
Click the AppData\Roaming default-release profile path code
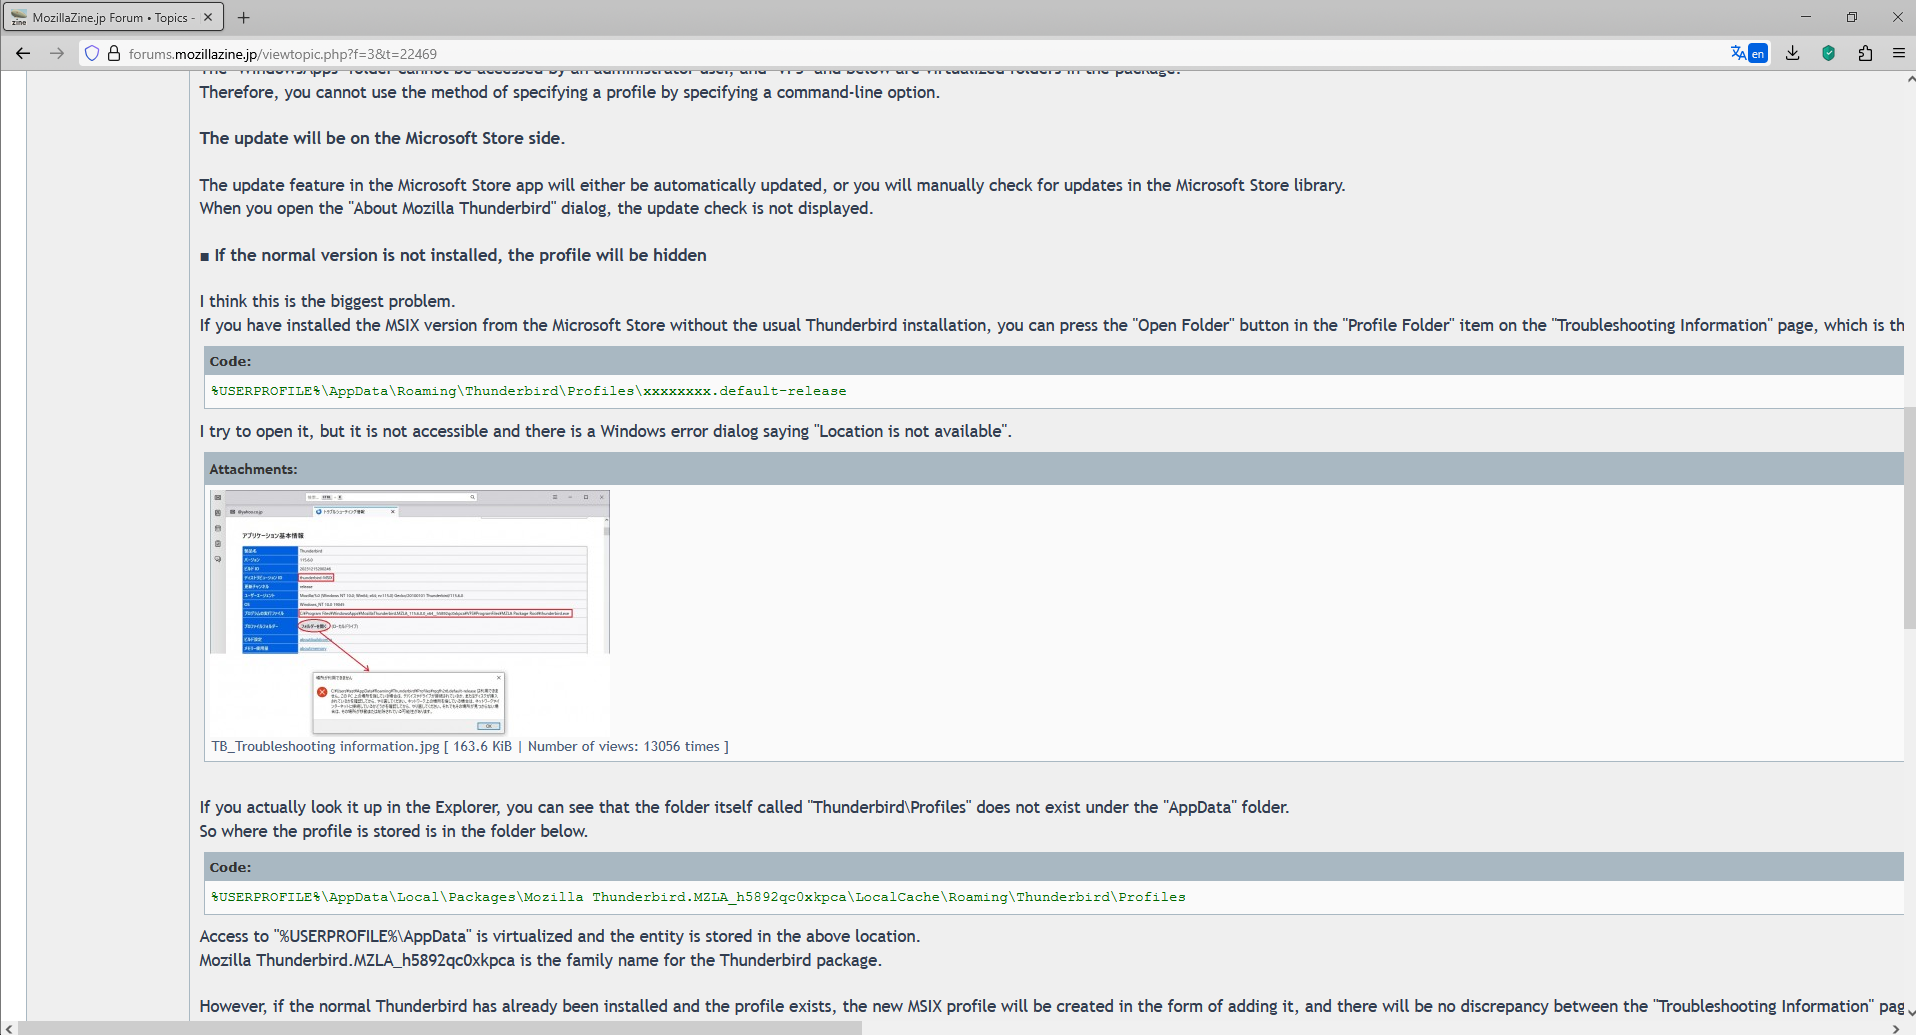click(529, 391)
